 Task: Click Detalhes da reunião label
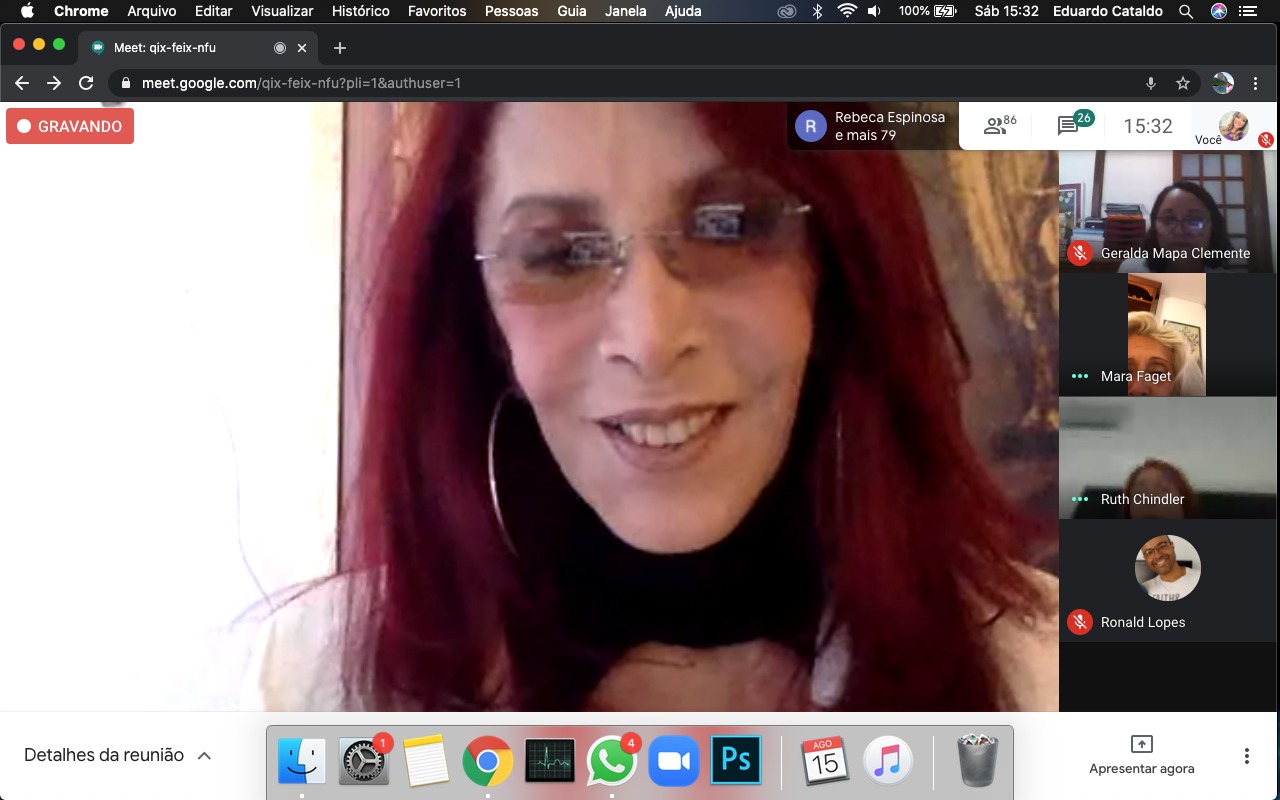104,755
